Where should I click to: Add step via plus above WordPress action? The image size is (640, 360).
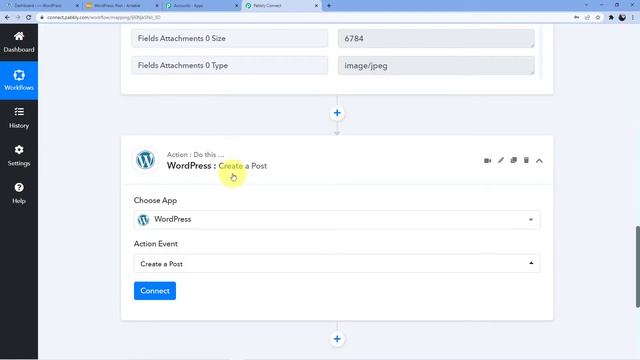pos(337,113)
